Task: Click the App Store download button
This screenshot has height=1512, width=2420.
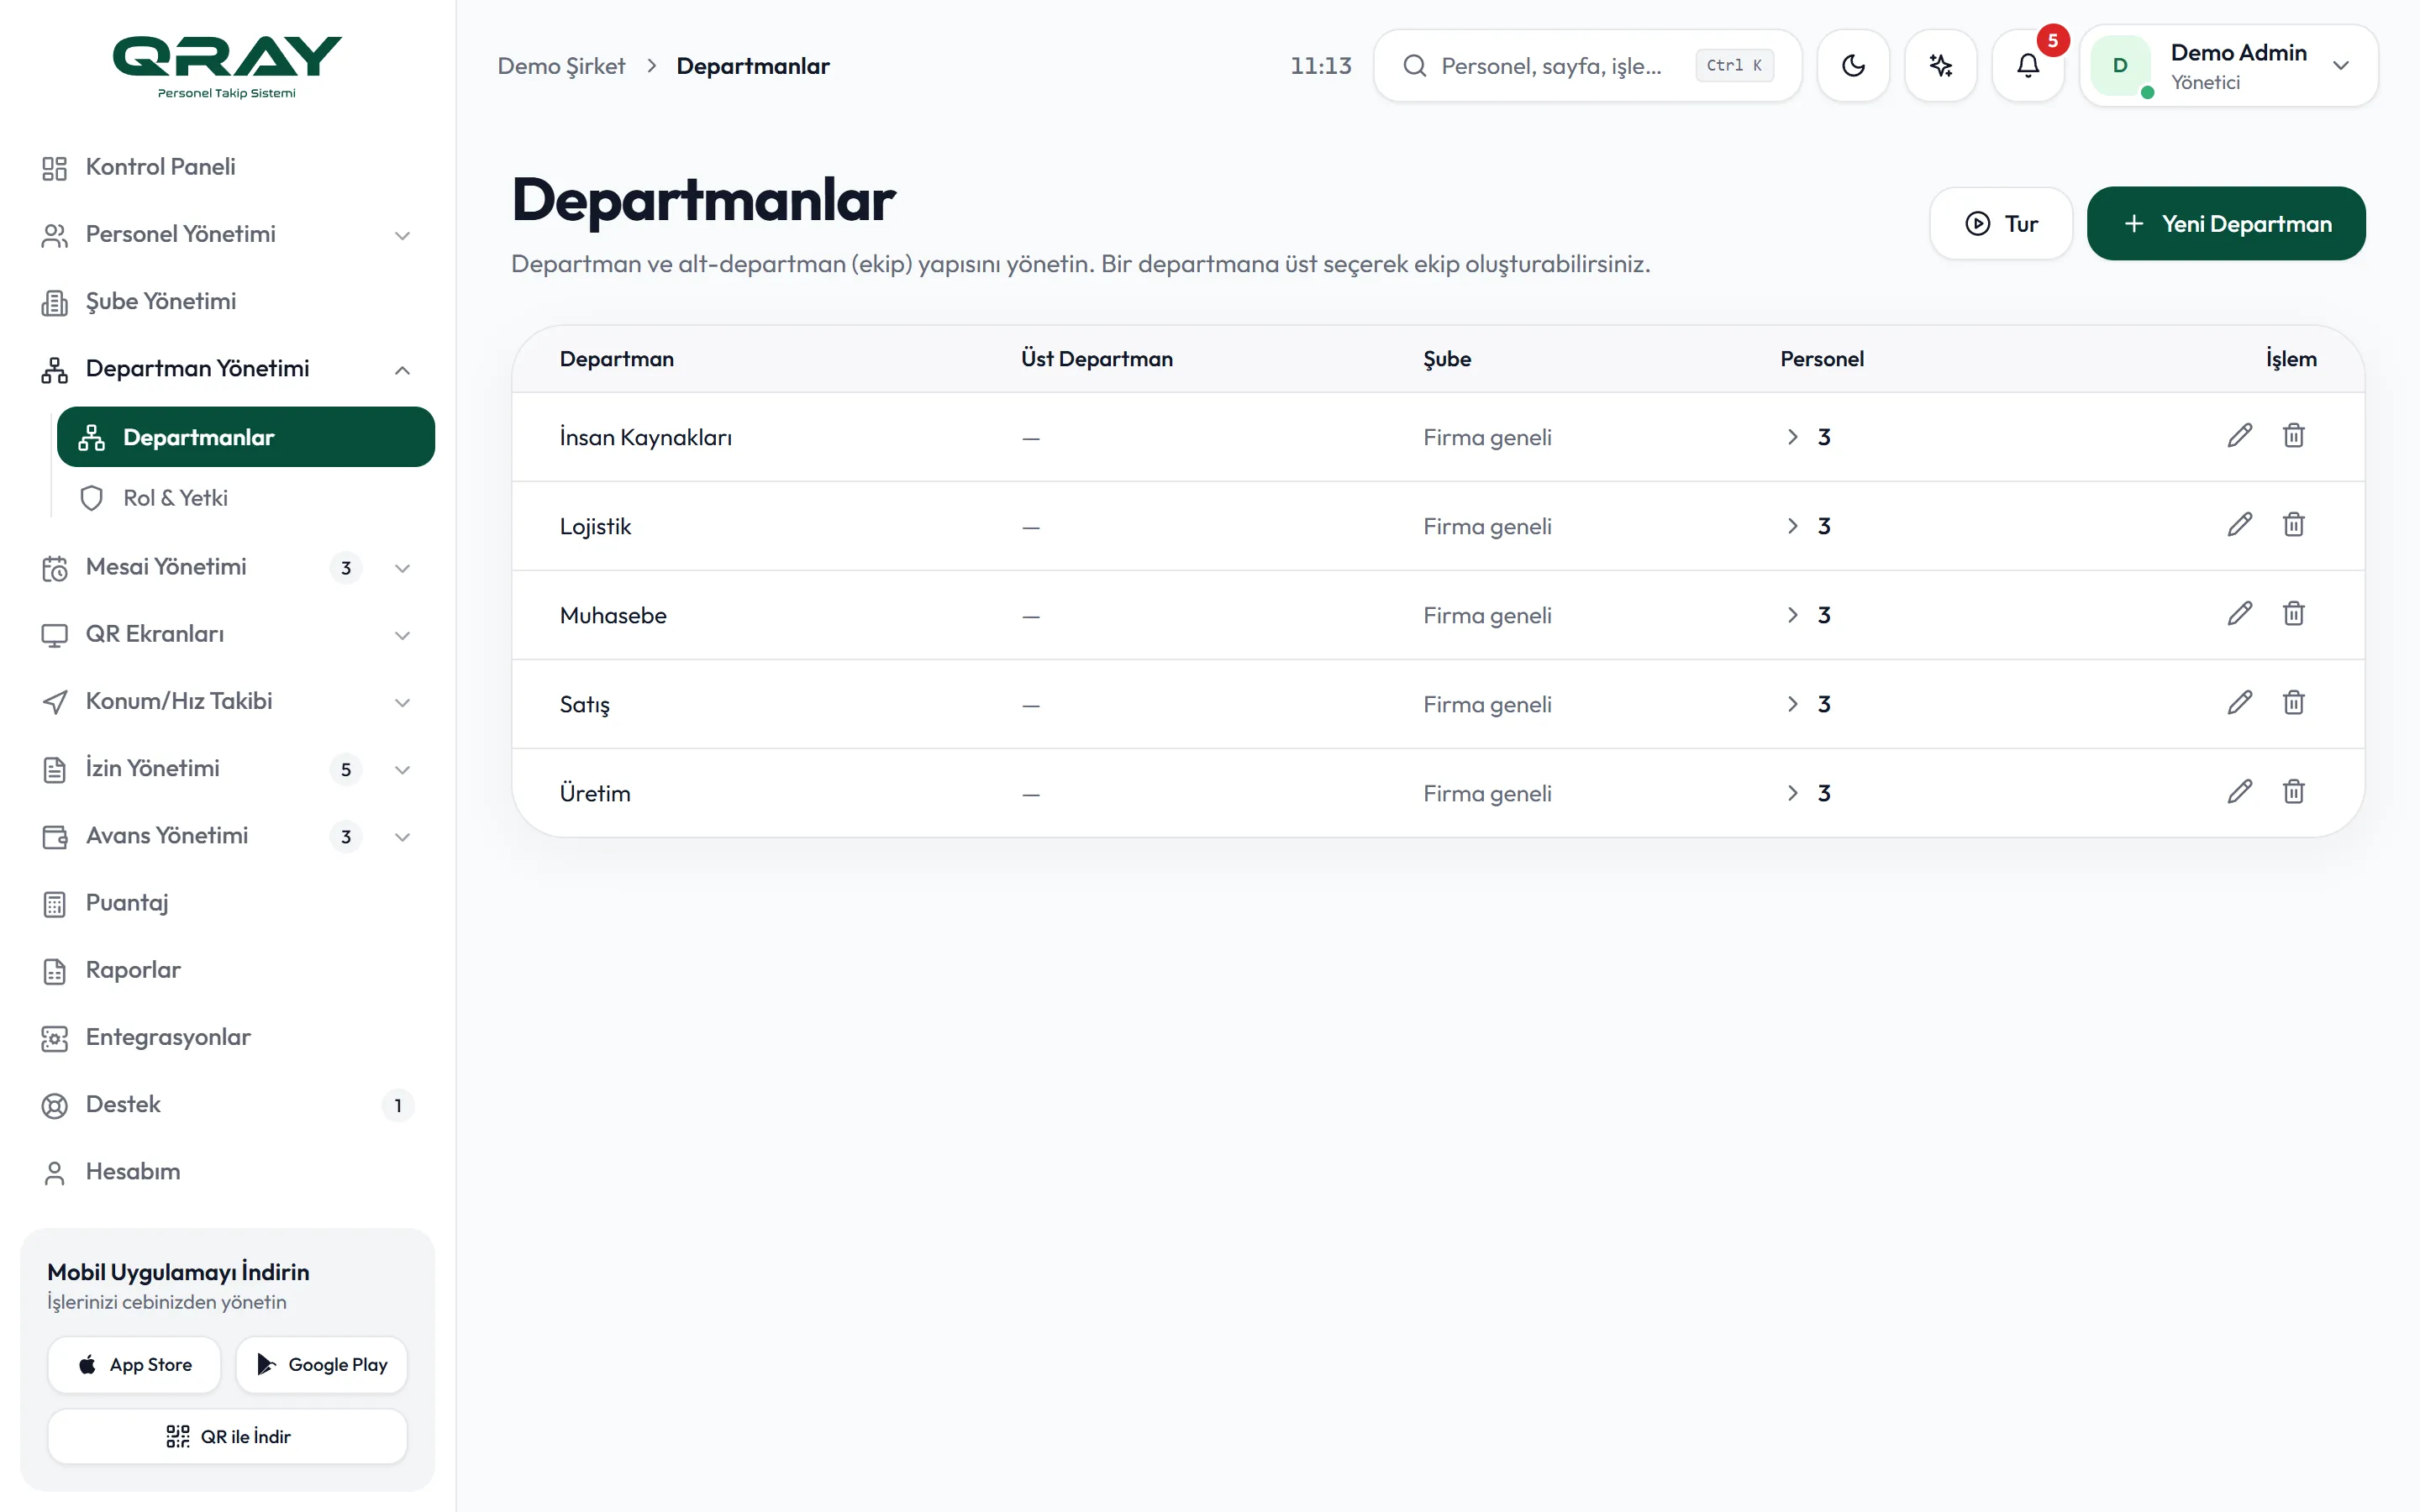Action: click(x=134, y=1364)
